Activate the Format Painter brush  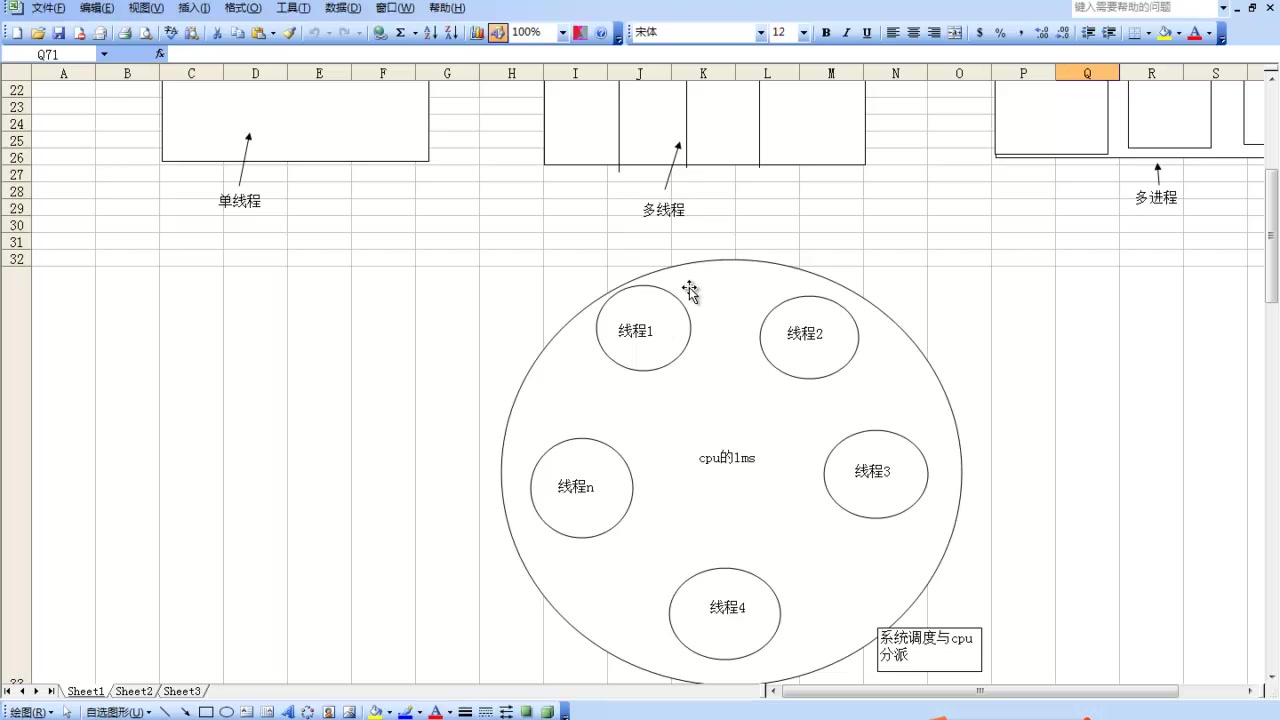(290, 33)
